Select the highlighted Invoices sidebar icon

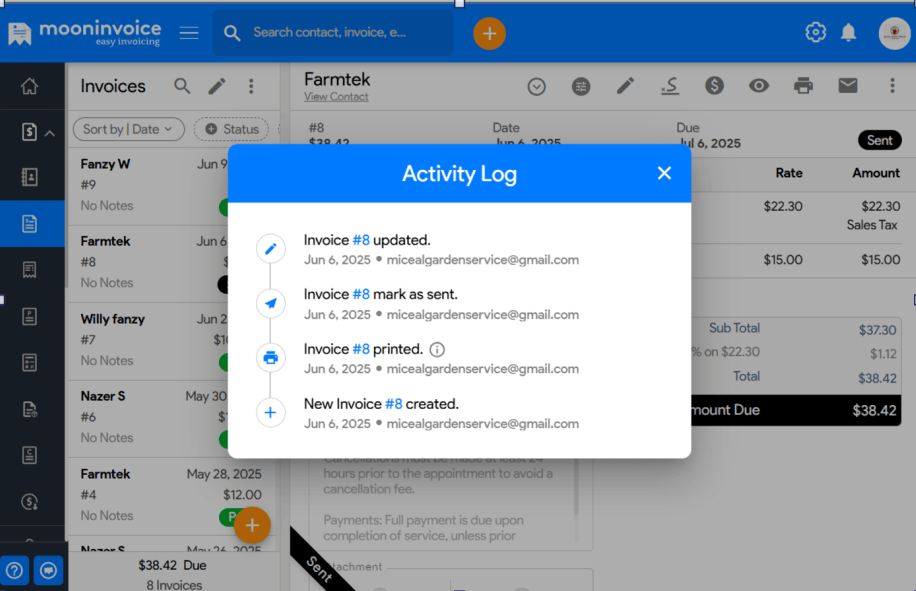[x=29, y=224]
